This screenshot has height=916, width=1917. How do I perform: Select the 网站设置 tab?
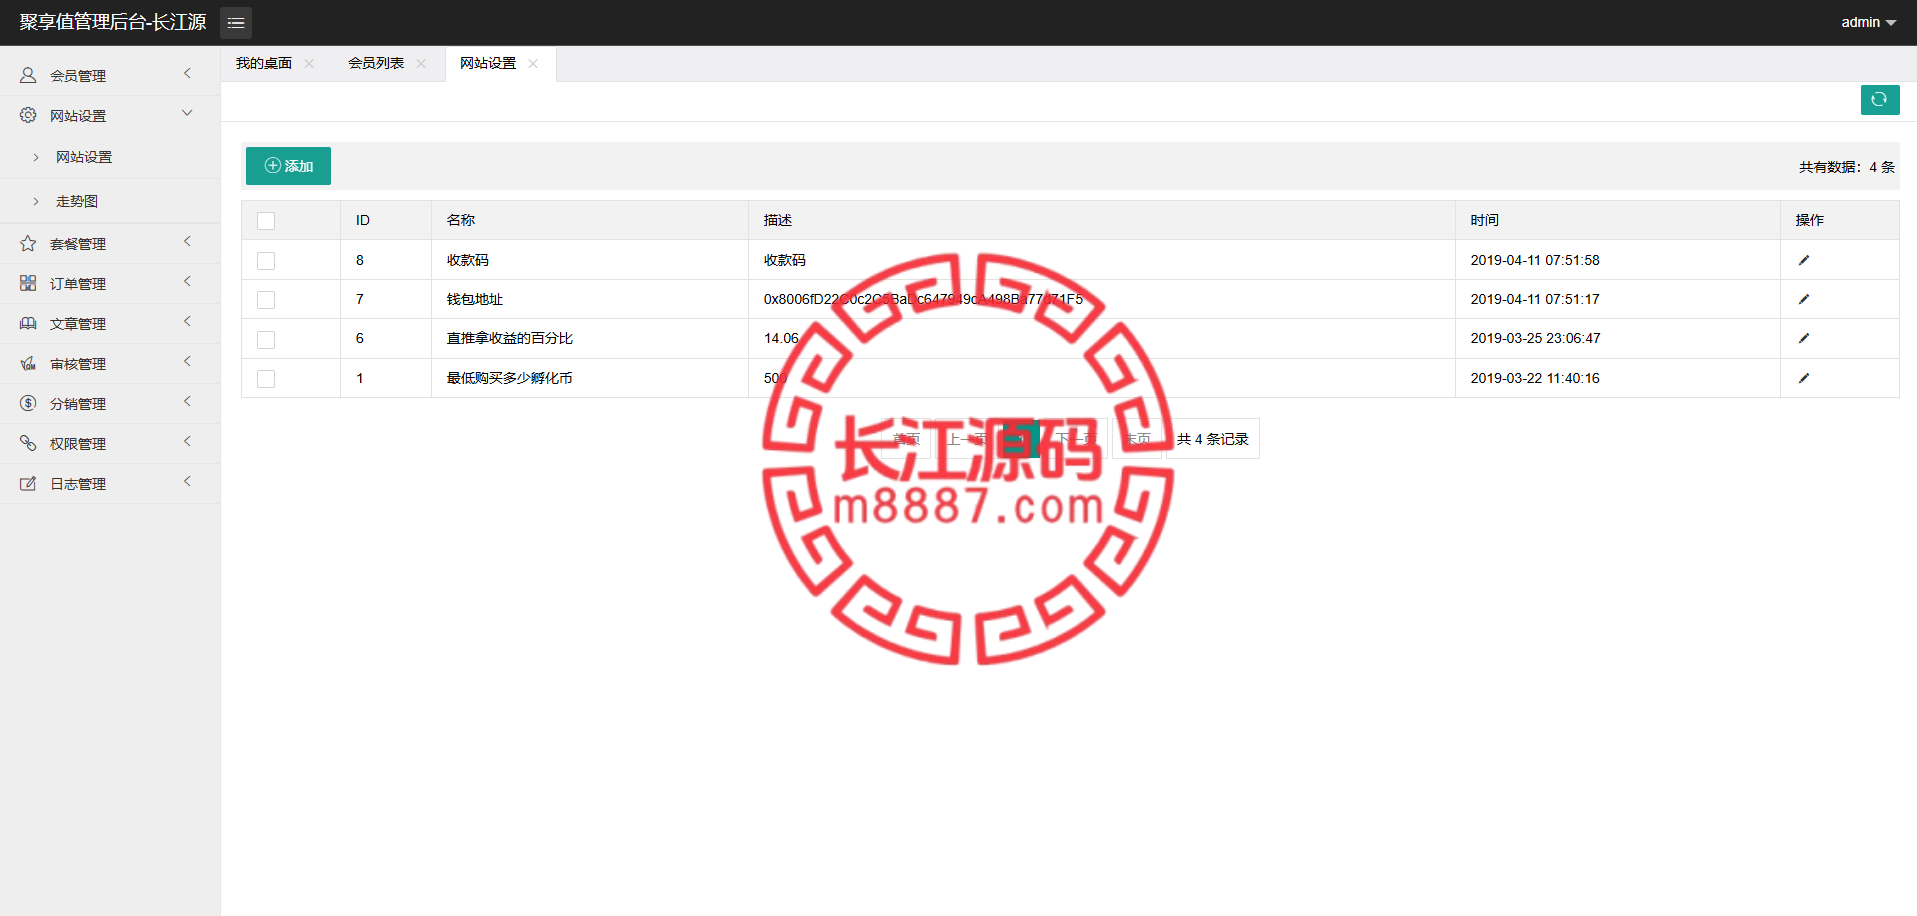click(x=488, y=63)
